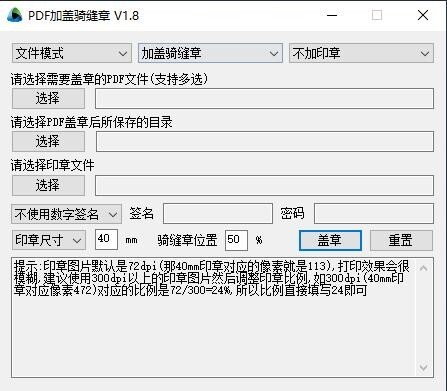Click label 请选择印章文件
This screenshot has height=391, width=447.
pyautogui.click(x=52, y=165)
